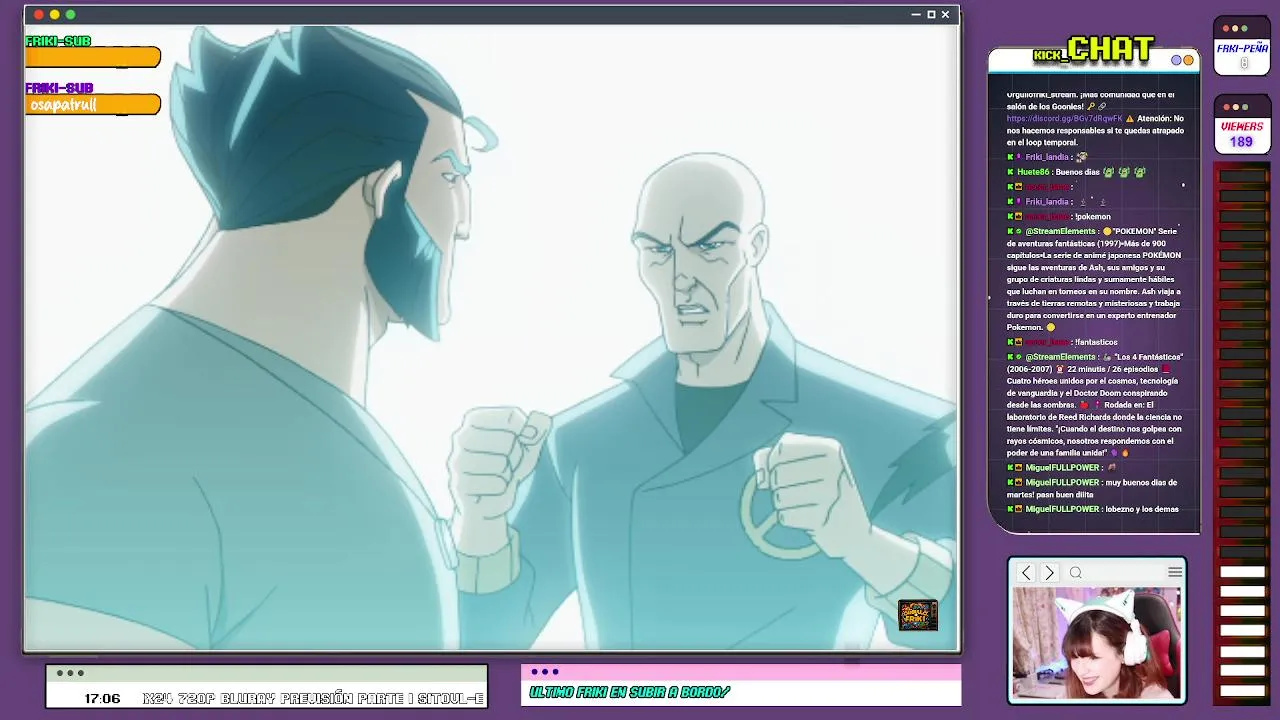Click the "!pokemon" chat command message
Image resolution: width=1280 pixels, height=720 pixels.
tap(1093, 217)
